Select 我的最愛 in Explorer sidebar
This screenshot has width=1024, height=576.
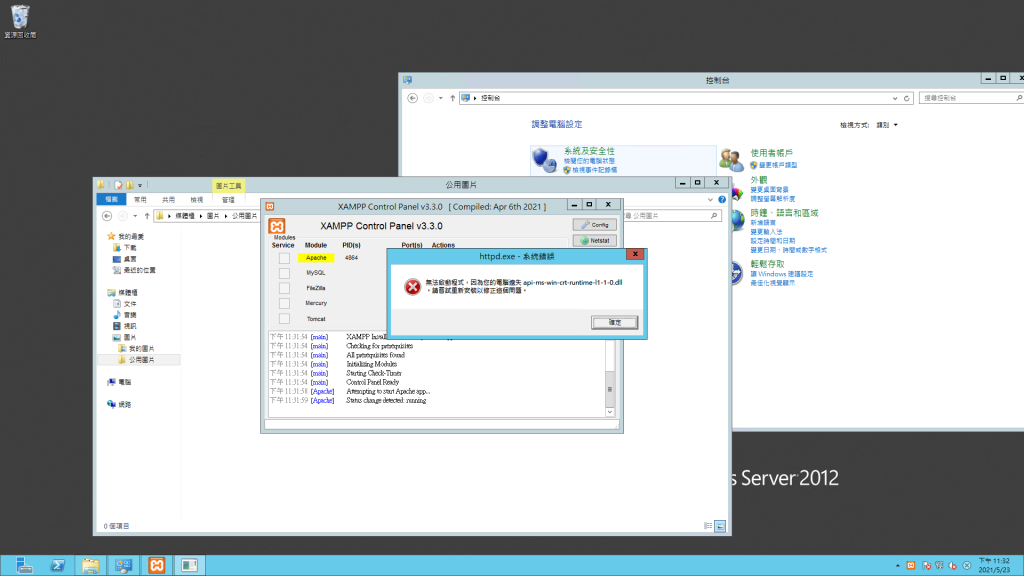[131, 236]
